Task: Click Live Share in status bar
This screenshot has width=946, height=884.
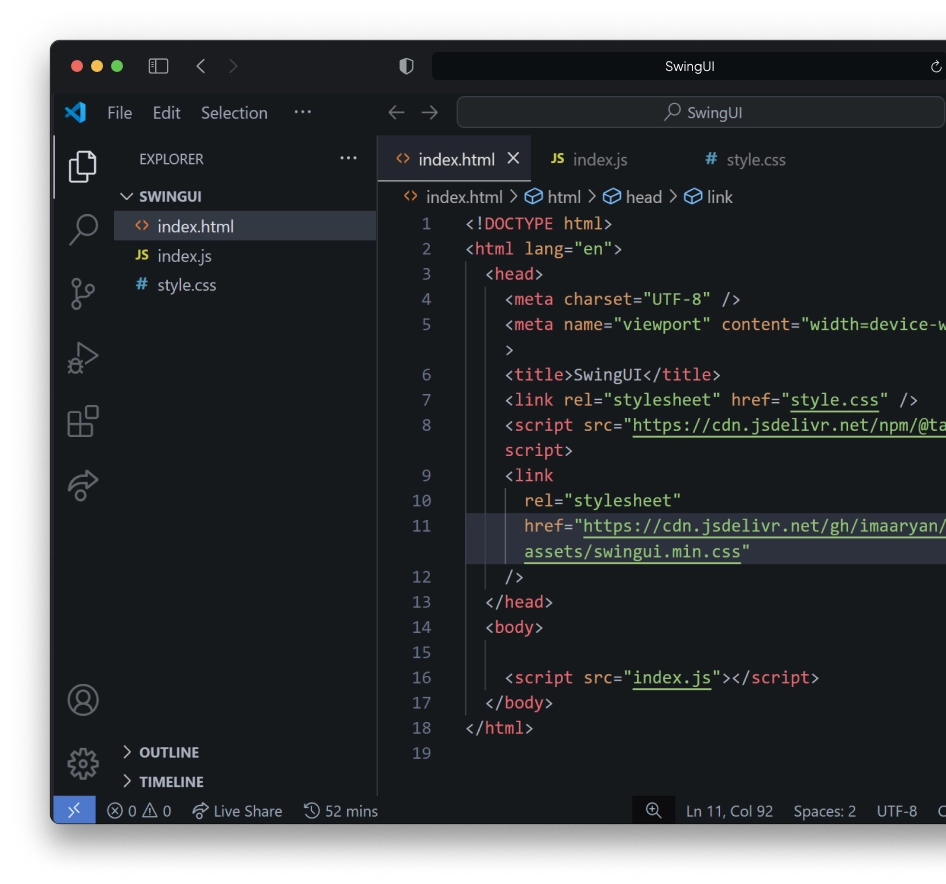Action: pyautogui.click(x=237, y=811)
